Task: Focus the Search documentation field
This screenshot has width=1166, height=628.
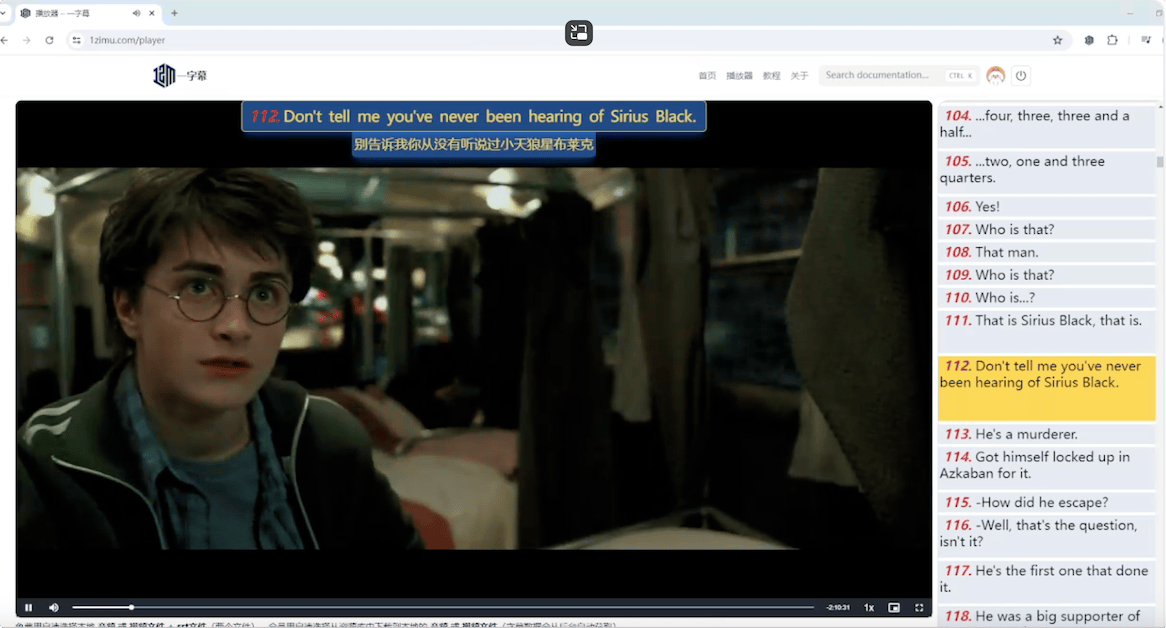Action: click(x=880, y=76)
